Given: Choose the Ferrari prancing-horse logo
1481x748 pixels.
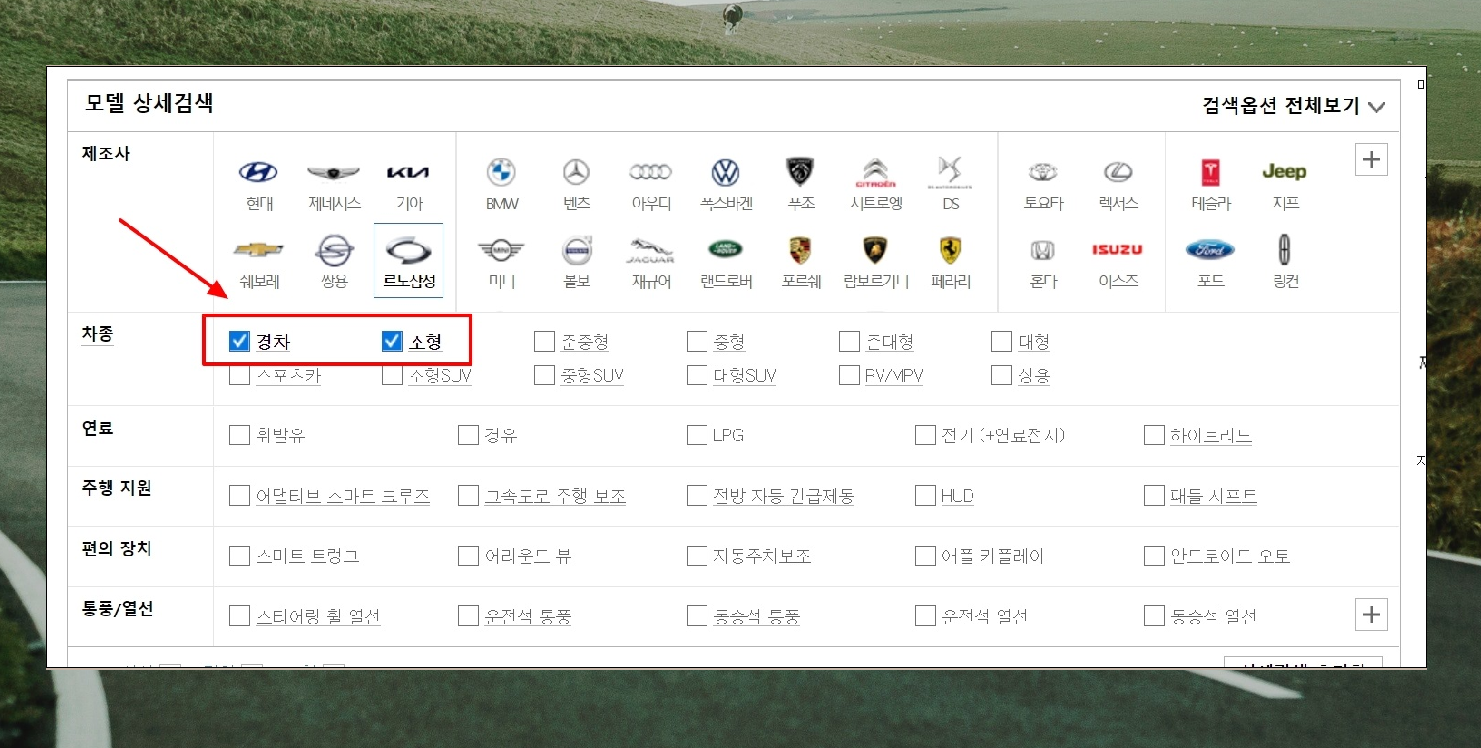Looking at the screenshot, I should (x=950, y=250).
